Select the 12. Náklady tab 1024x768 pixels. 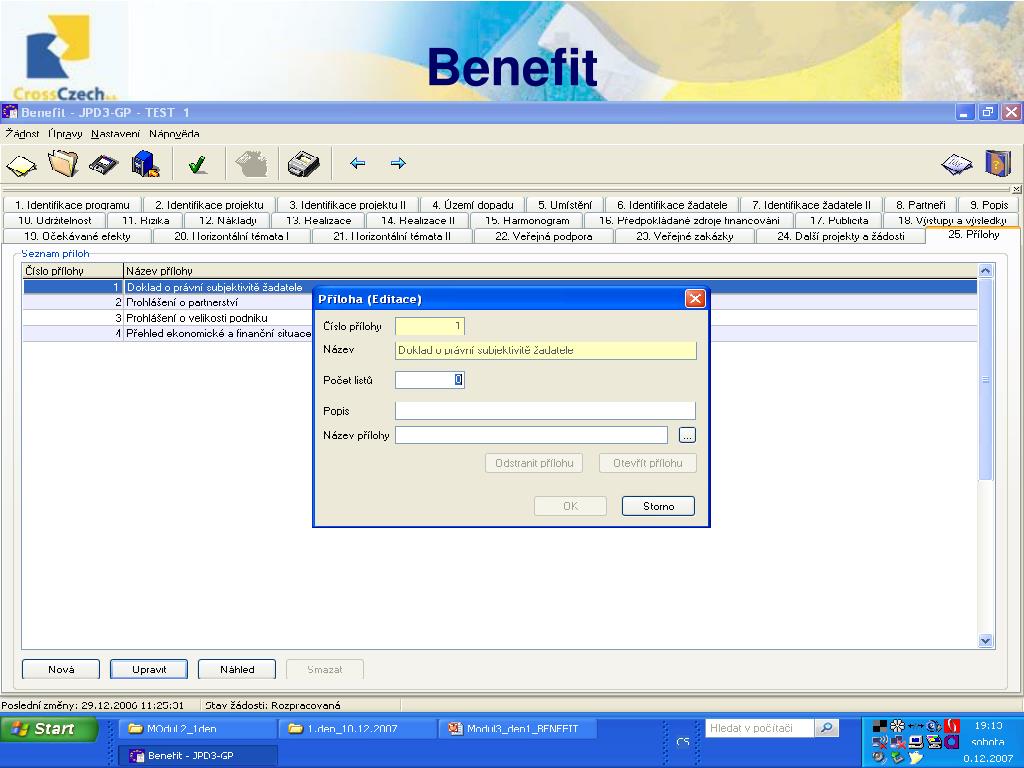coord(227,221)
